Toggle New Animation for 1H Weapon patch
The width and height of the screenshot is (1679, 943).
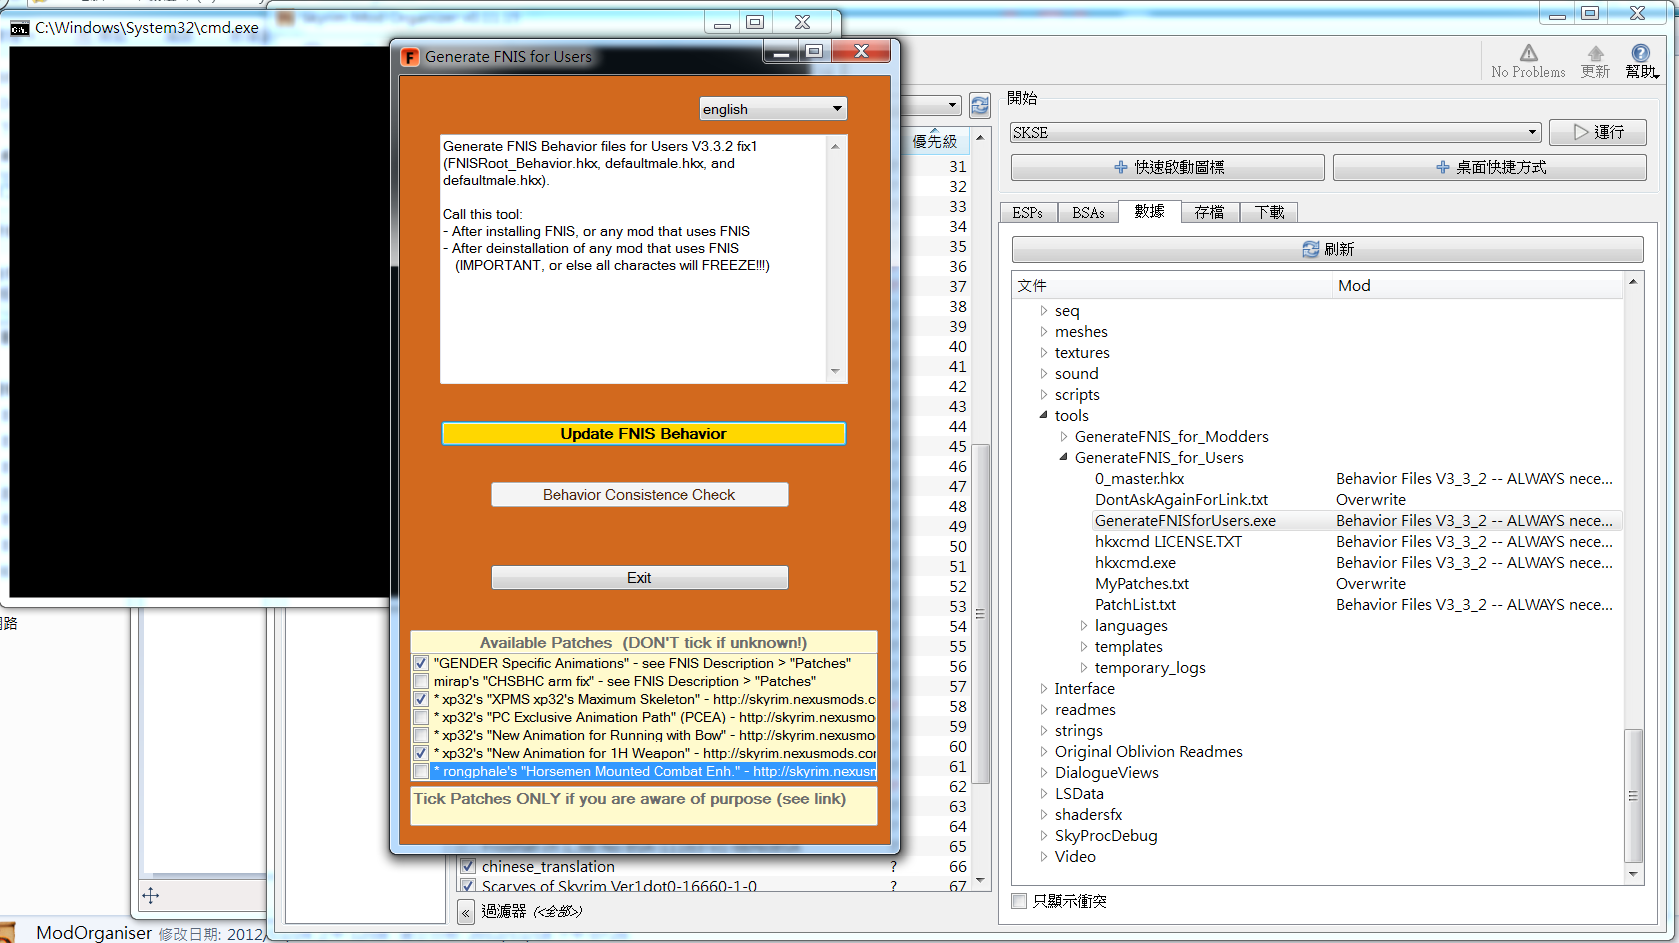[421, 753]
